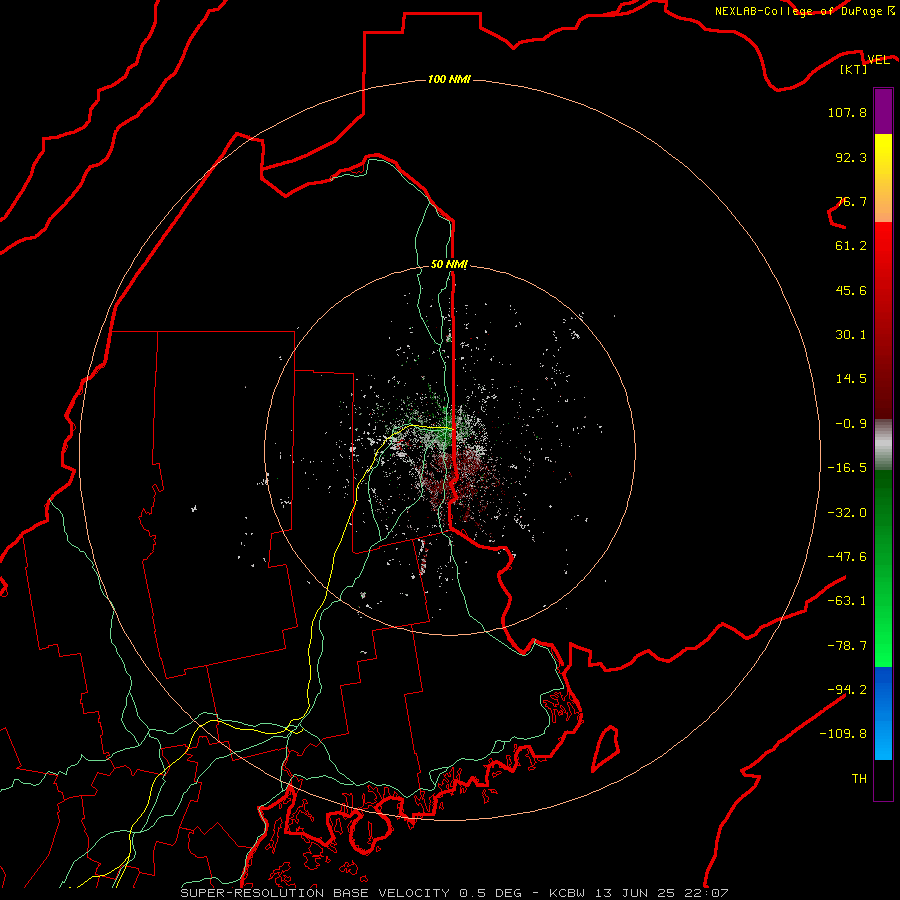Image resolution: width=900 pixels, height=900 pixels.
Task: Click the 76.7 velocity scale value
Action: coord(851,201)
